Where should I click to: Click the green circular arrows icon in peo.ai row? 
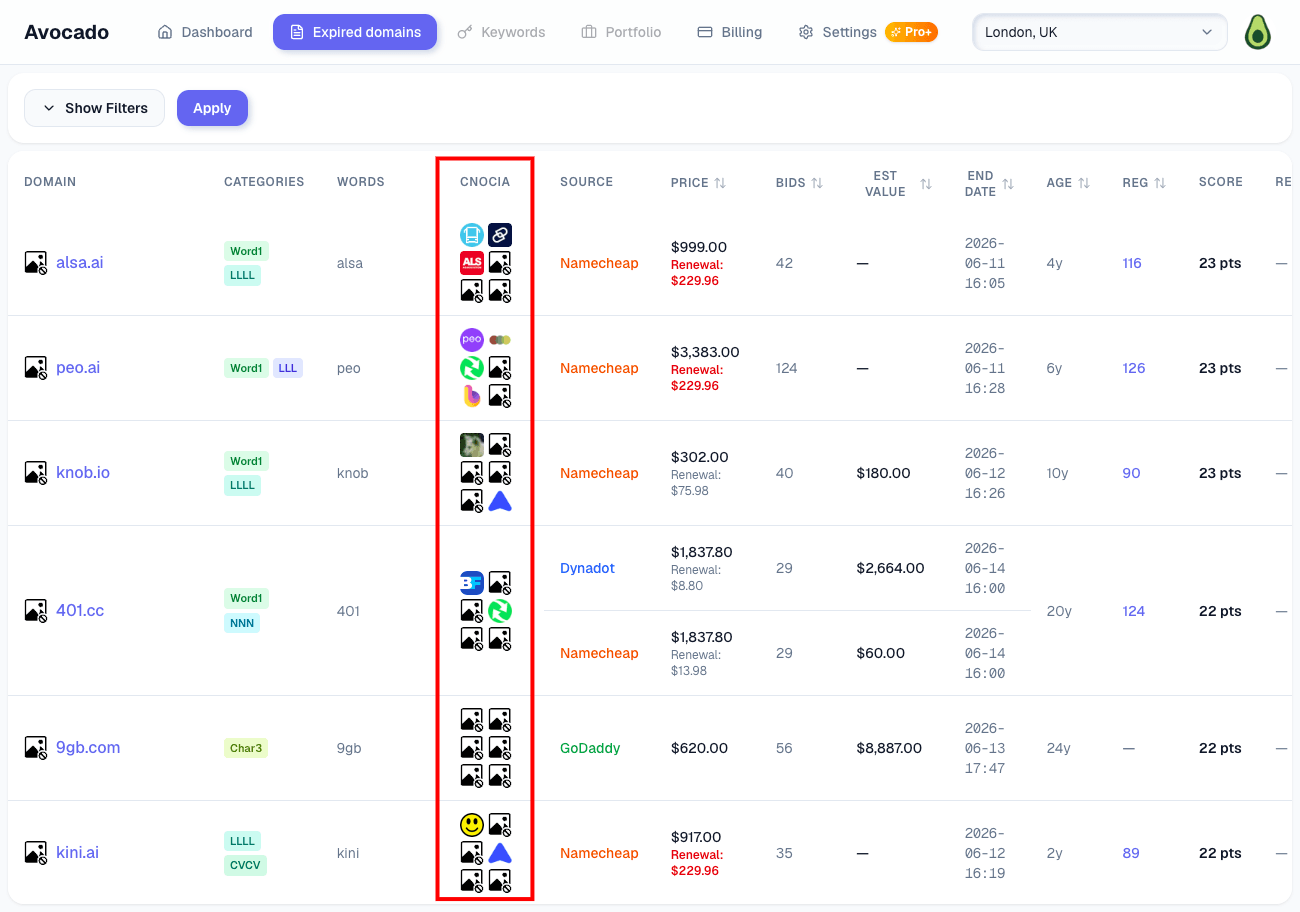pyautogui.click(x=472, y=368)
